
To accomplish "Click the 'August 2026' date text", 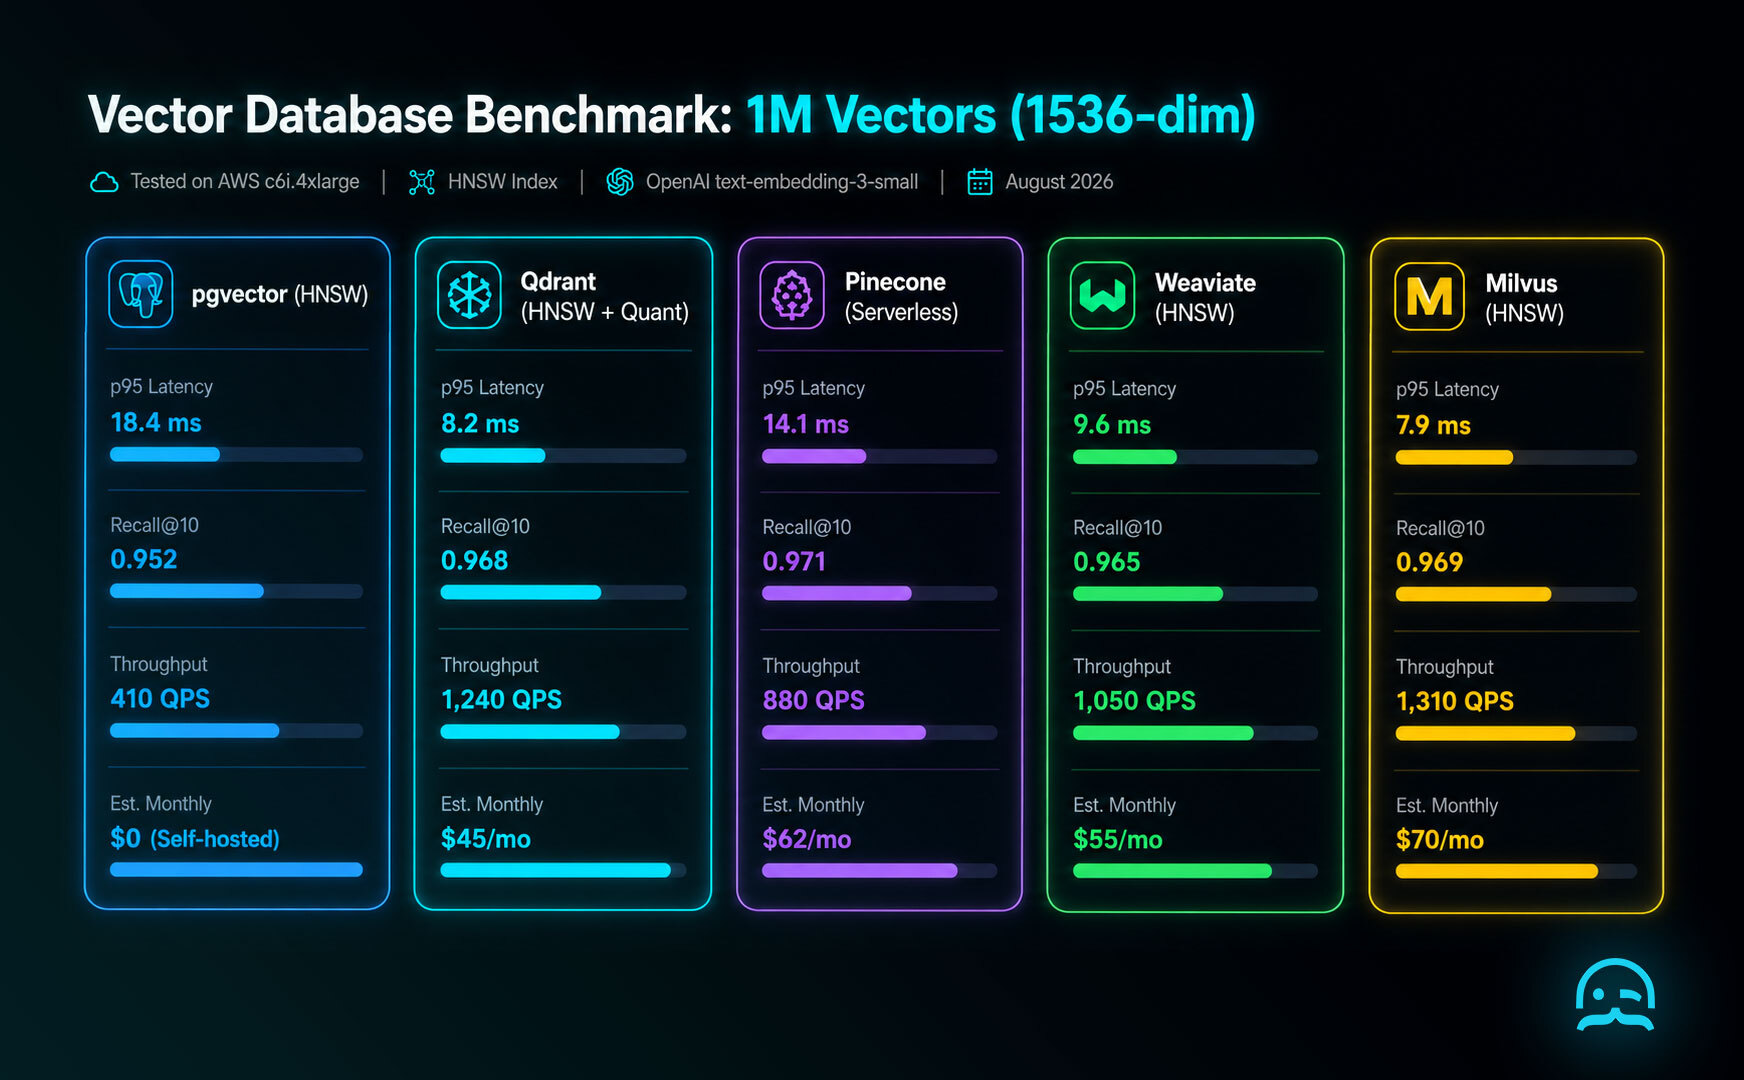I will point(1059,182).
